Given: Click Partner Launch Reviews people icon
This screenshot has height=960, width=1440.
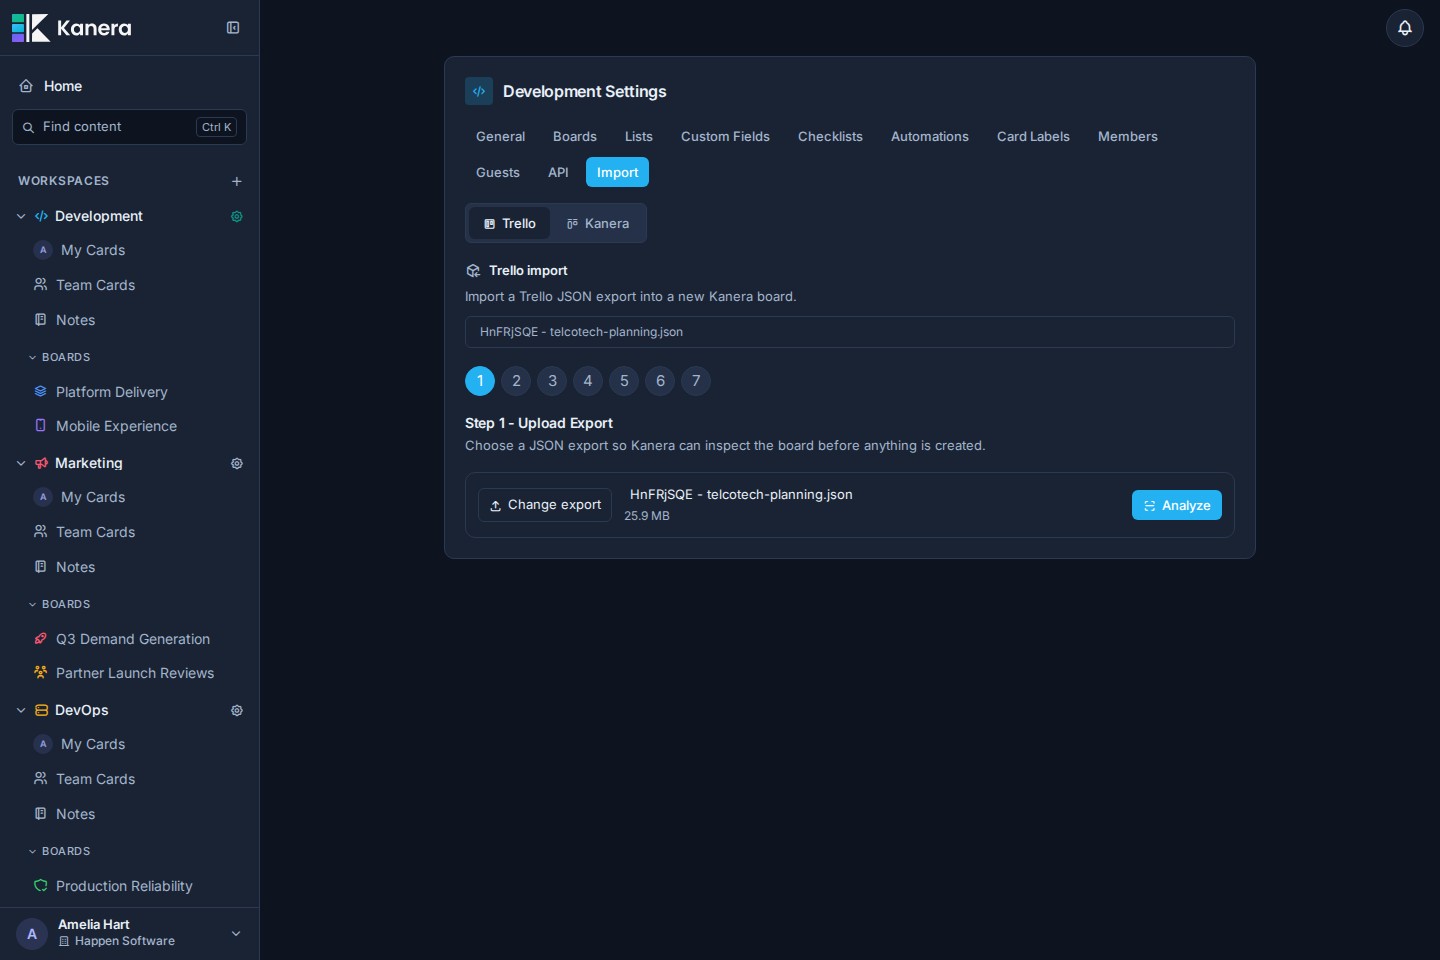Looking at the screenshot, I should click(x=41, y=673).
